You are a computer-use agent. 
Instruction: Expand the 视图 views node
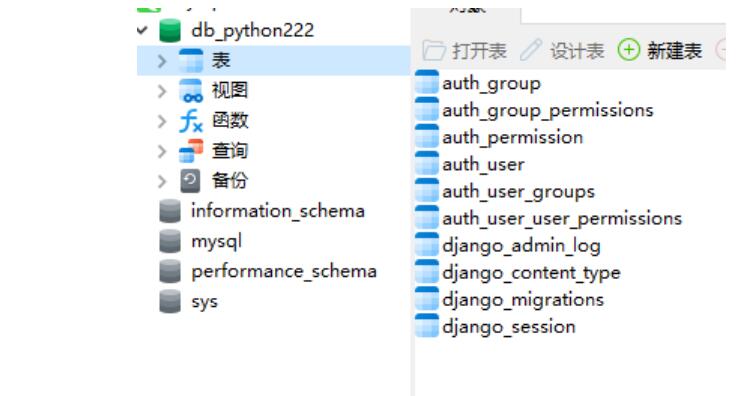tap(162, 91)
